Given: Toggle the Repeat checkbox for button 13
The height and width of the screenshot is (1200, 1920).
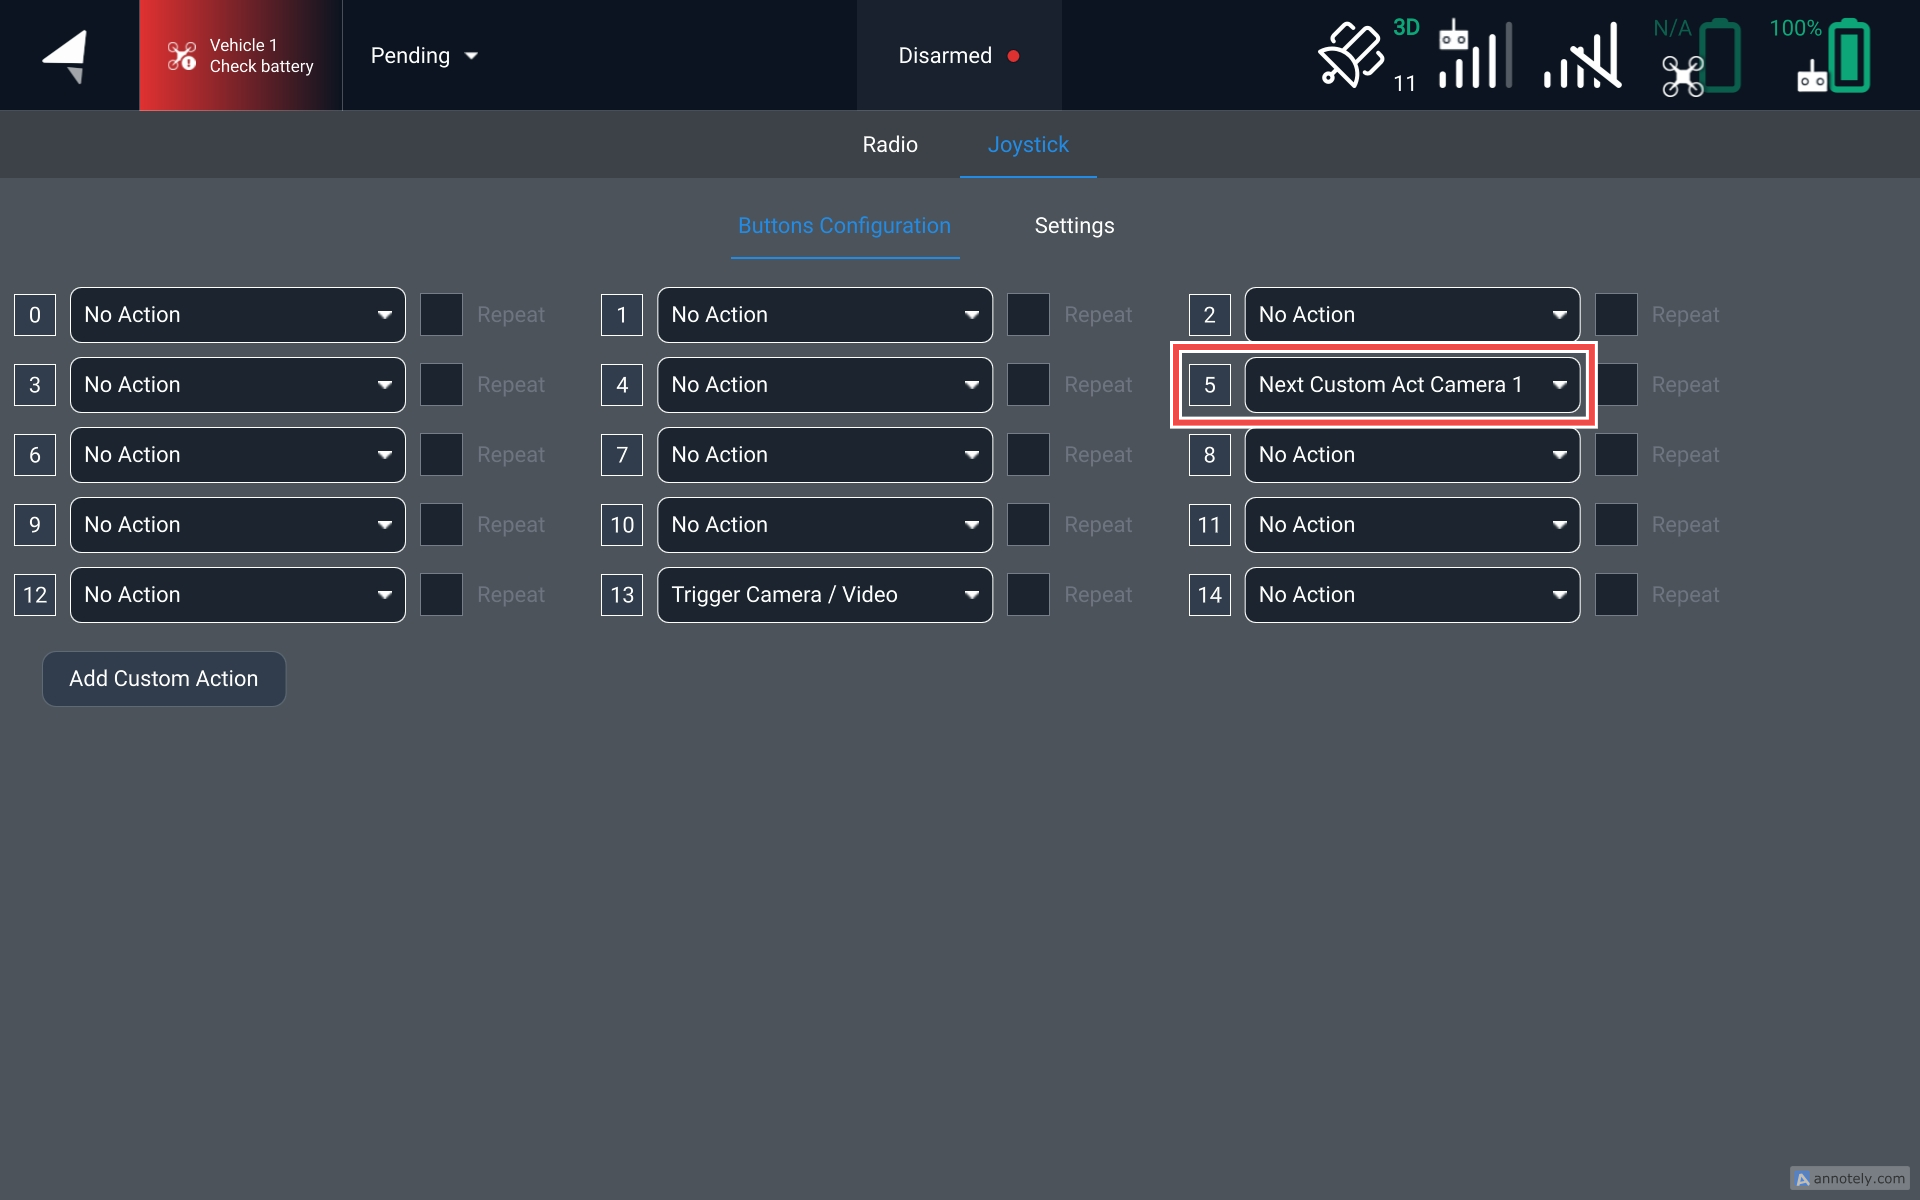Looking at the screenshot, I should coord(1028,595).
